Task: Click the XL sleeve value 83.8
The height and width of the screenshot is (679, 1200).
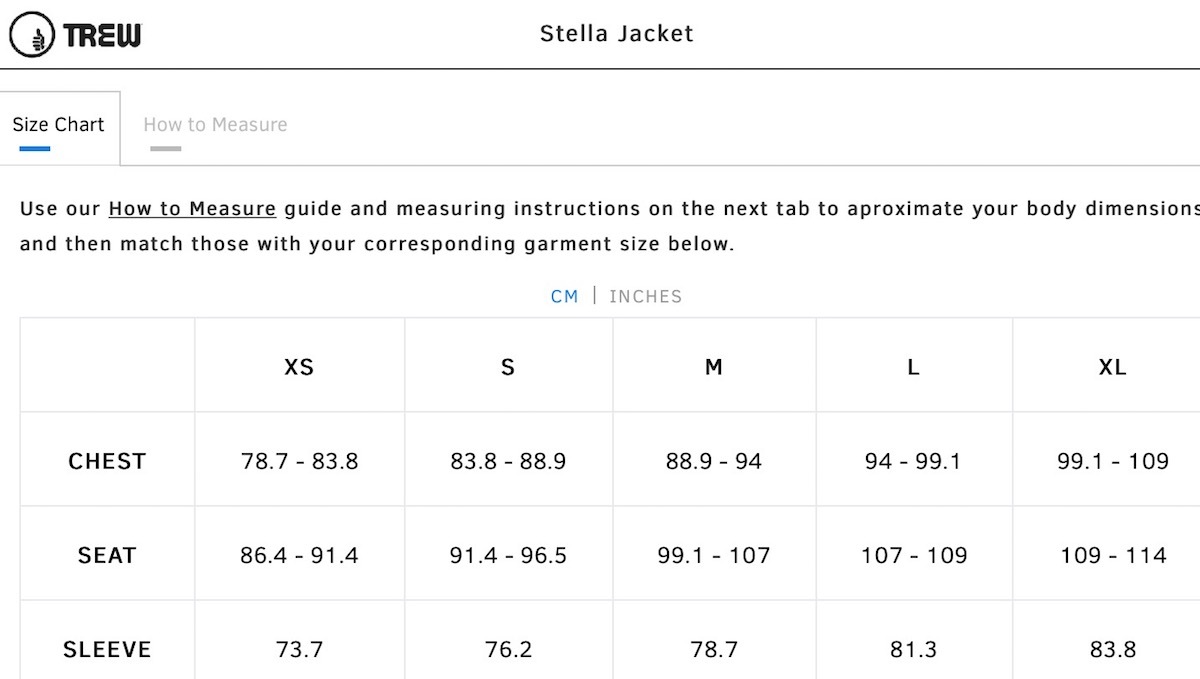Action: pyautogui.click(x=1113, y=649)
